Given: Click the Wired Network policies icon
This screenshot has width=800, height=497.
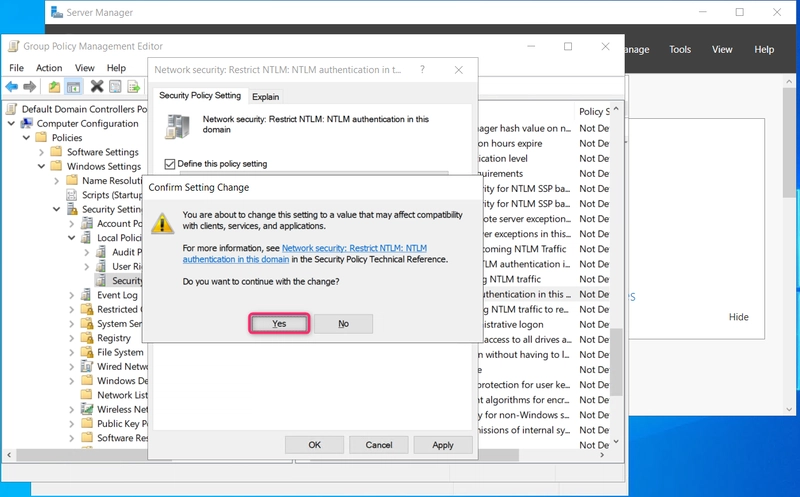Looking at the screenshot, I should 87,366.
